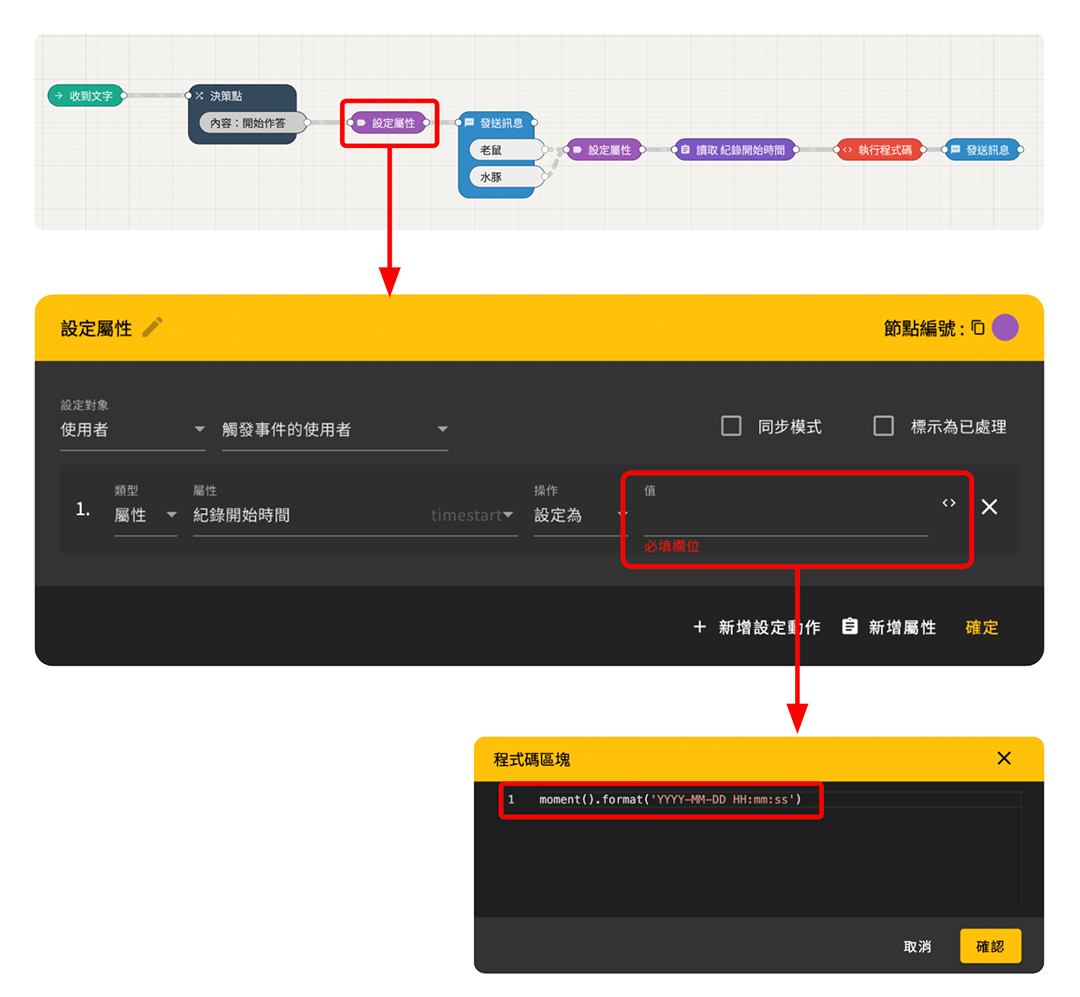
Task: Click the purple node color circle
Action: tap(1005, 327)
